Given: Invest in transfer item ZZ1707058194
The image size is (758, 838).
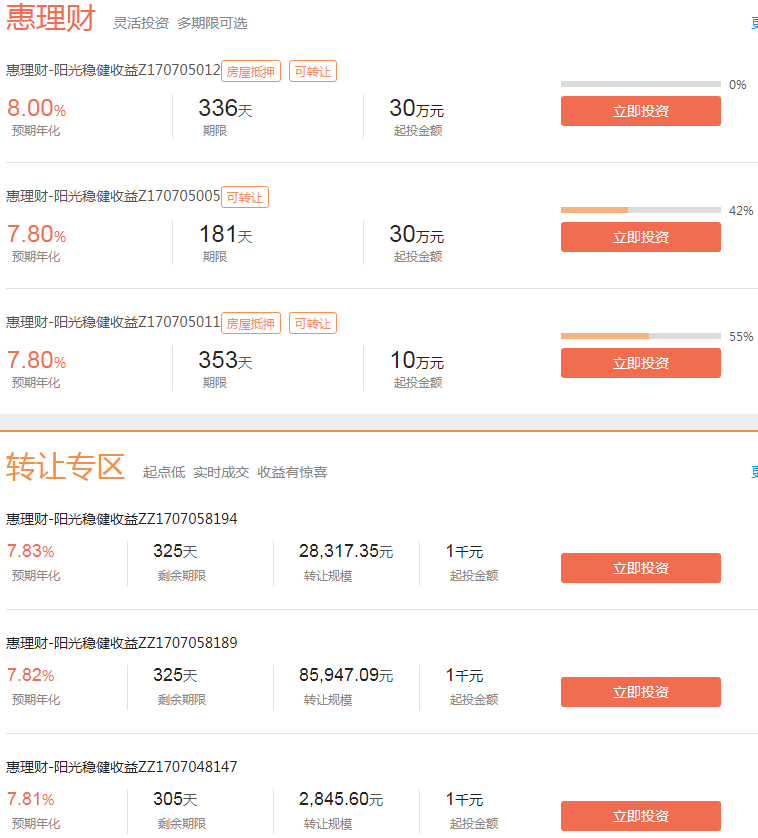Looking at the screenshot, I should point(640,568).
